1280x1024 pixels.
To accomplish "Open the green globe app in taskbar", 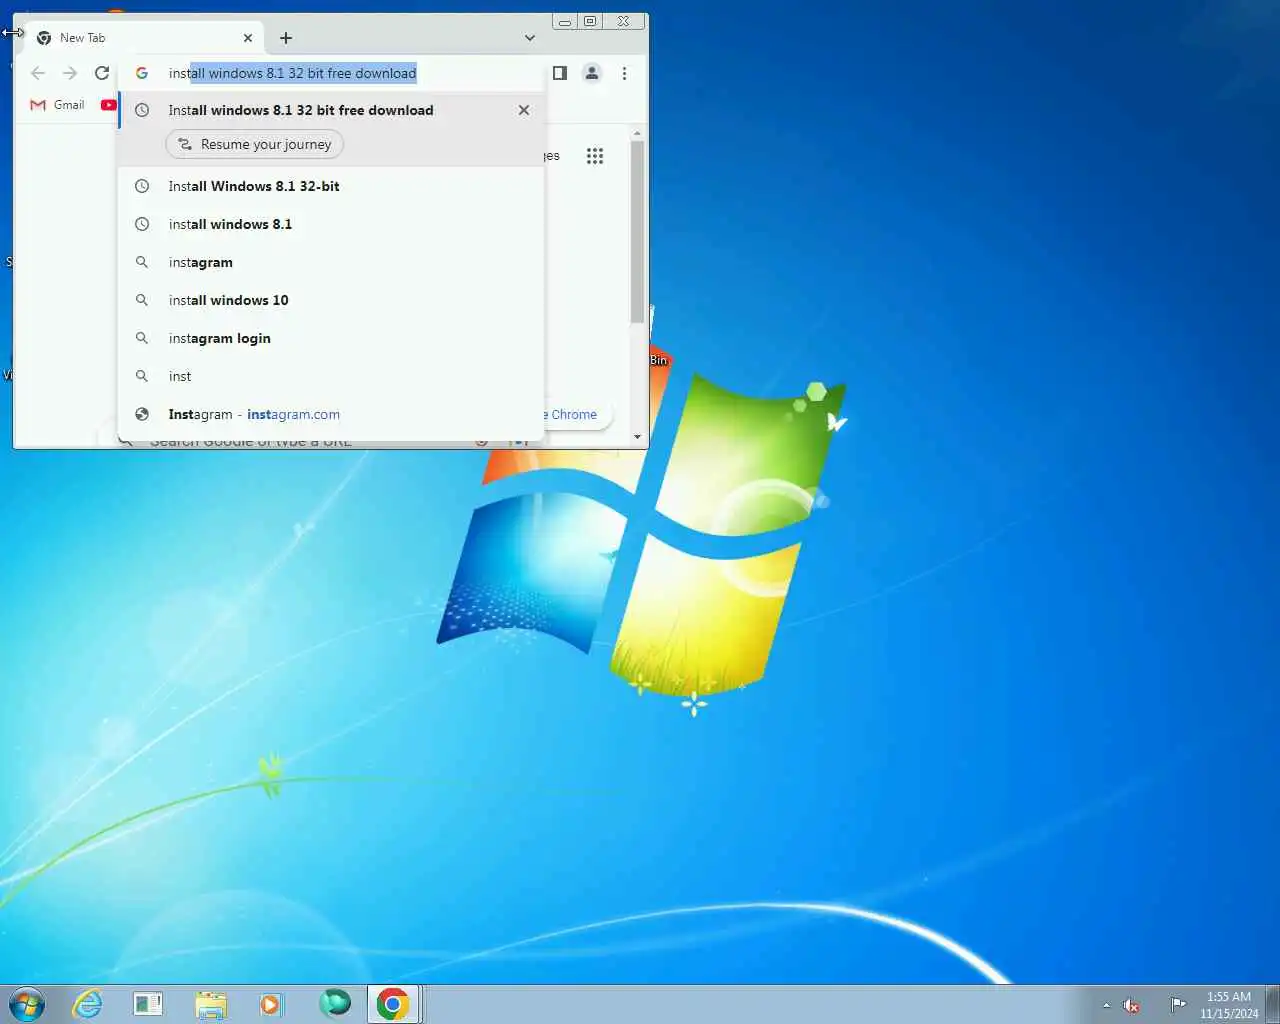I will click(334, 1003).
